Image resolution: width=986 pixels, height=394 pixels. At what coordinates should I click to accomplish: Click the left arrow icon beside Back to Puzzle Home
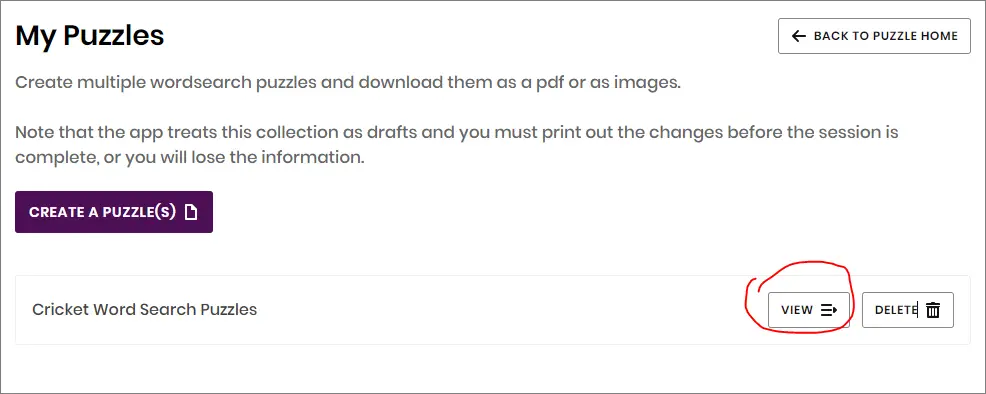799,36
